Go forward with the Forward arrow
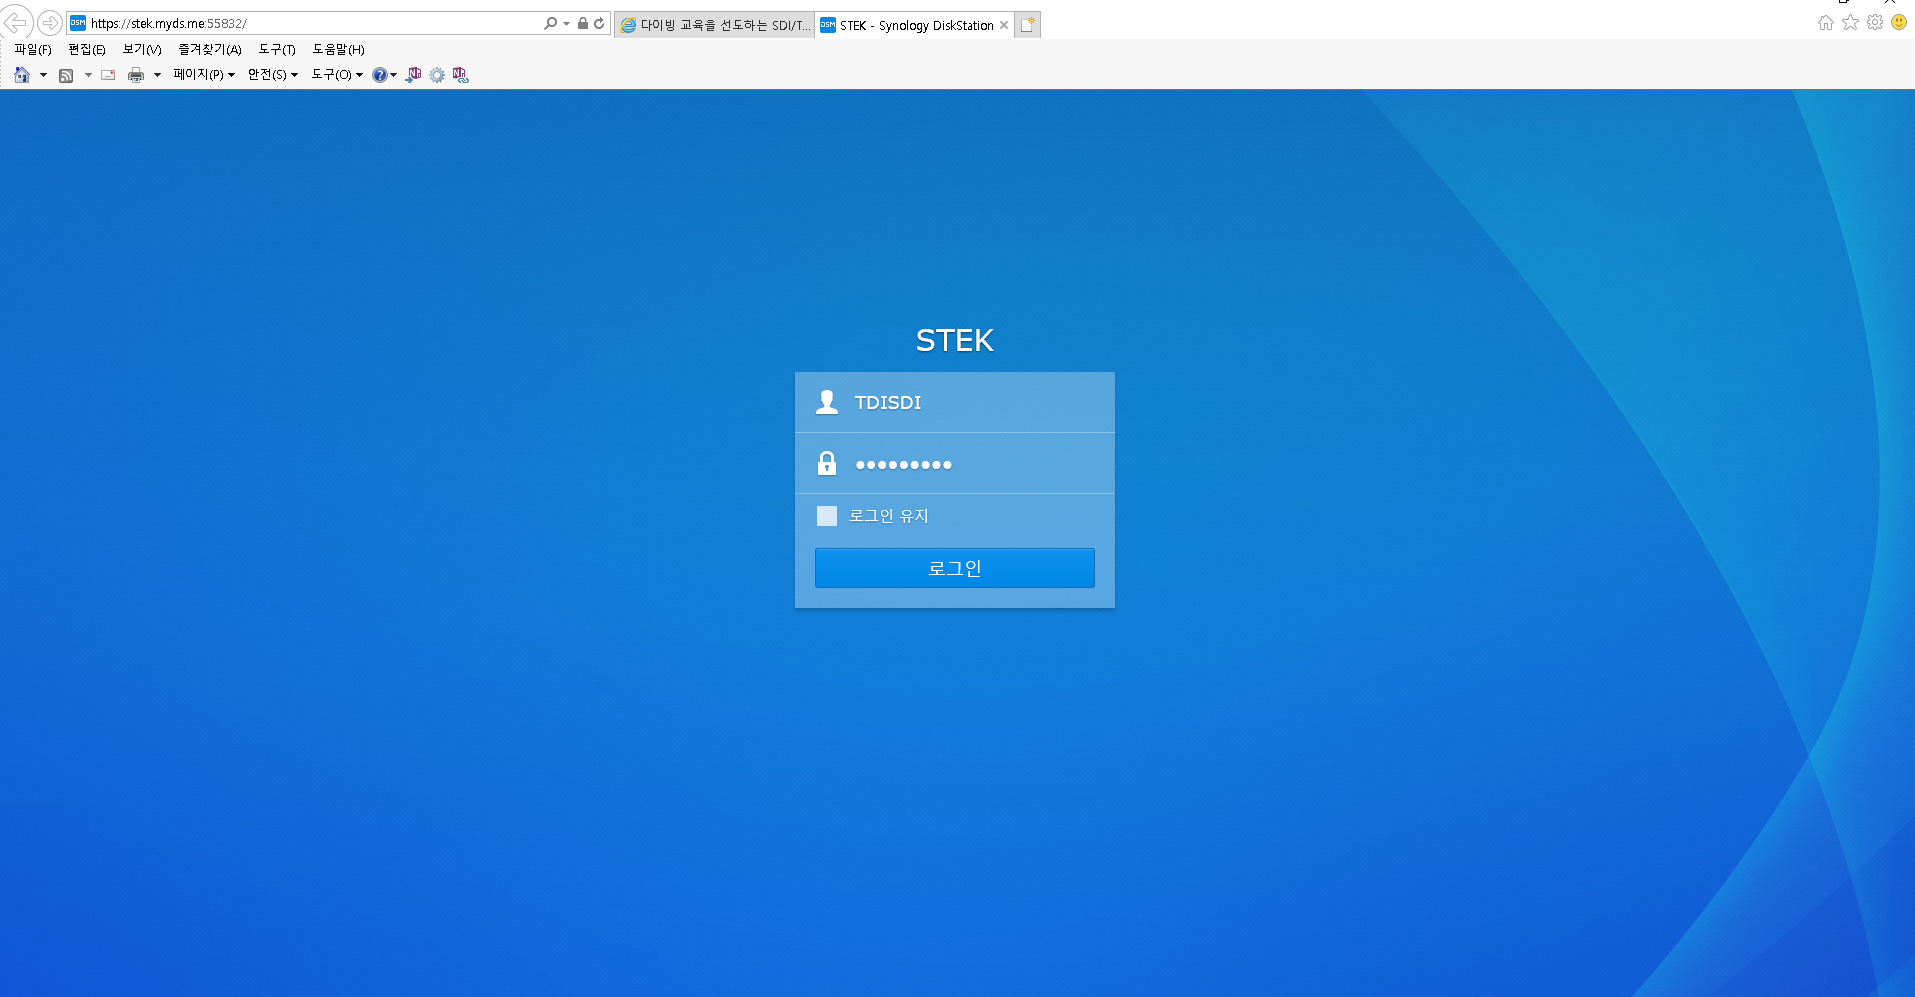 [50, 23]
